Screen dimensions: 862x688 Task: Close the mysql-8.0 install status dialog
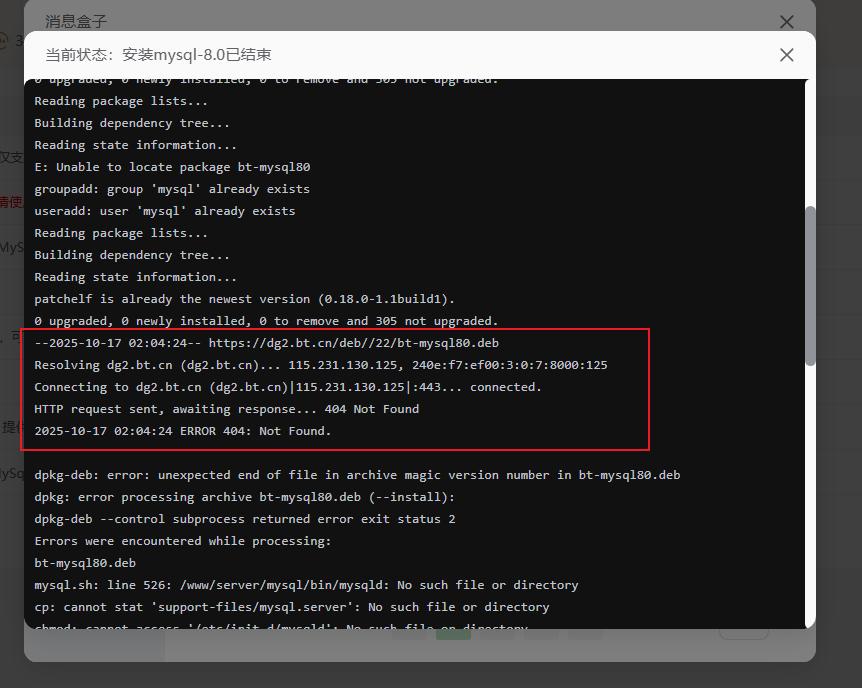pos(786,55)
